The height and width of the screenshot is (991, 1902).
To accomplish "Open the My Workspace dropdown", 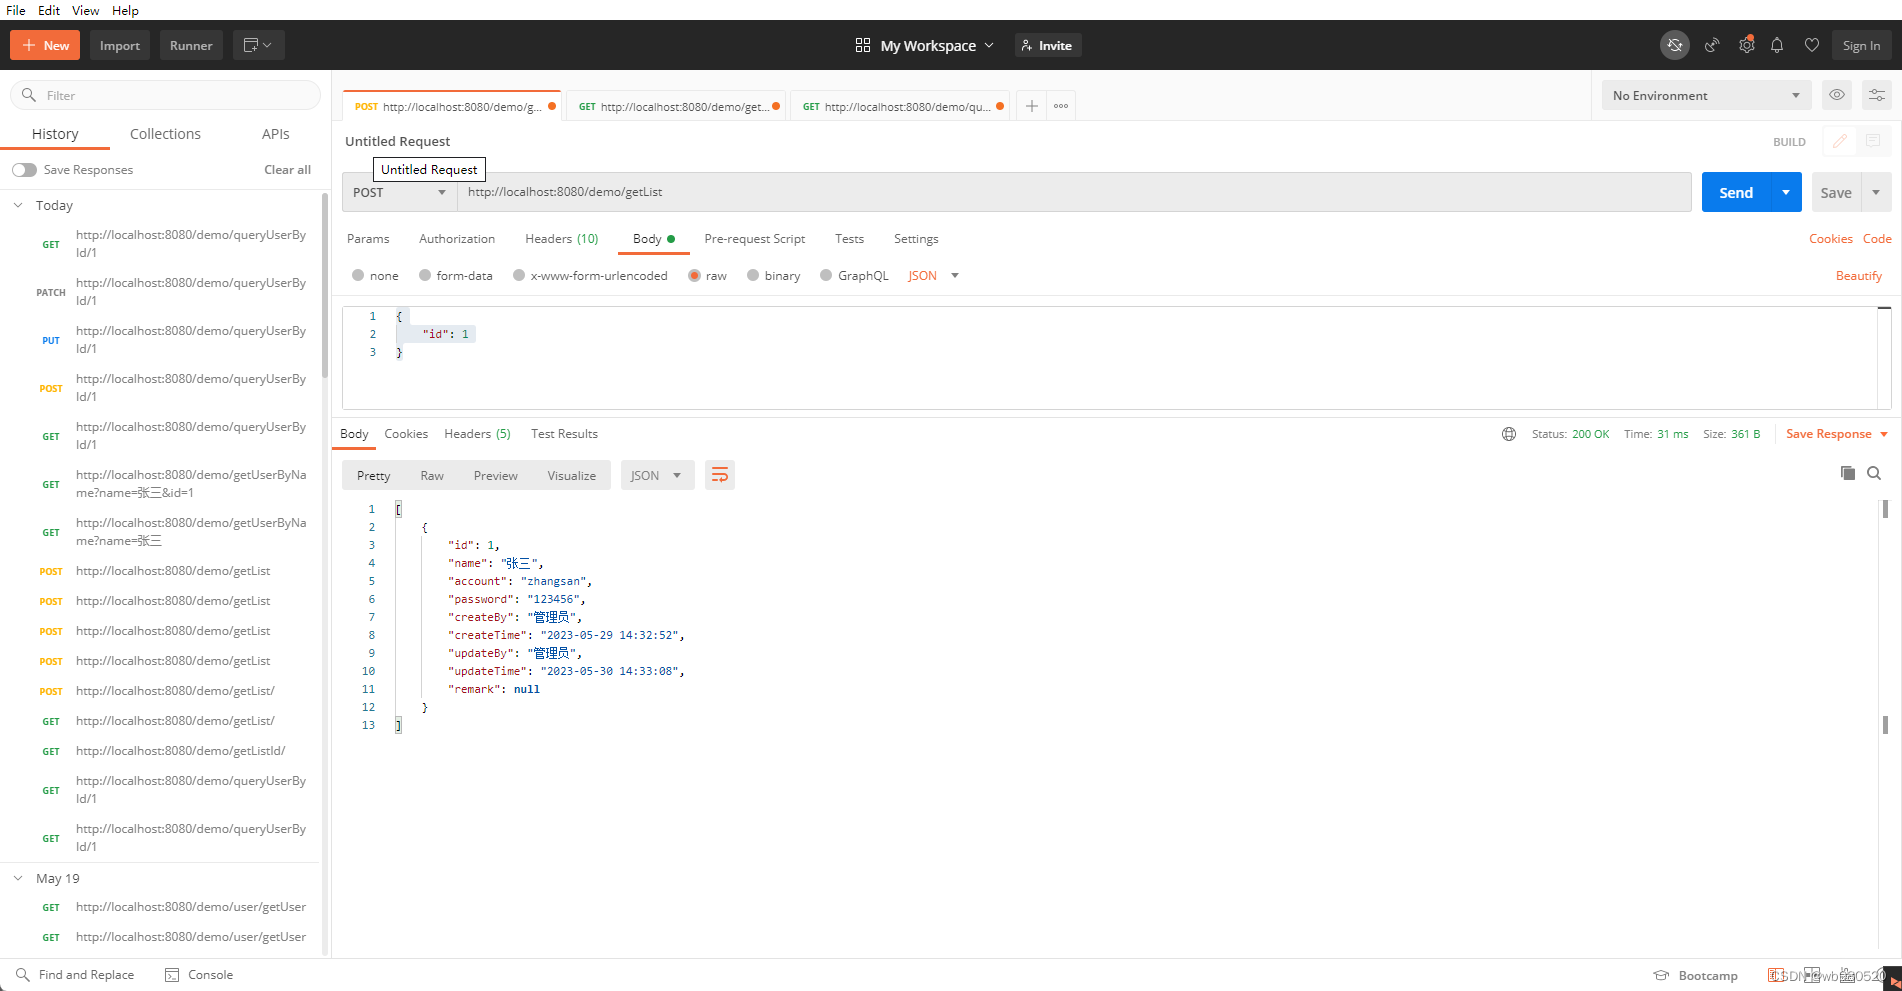I will coord(937,45).
